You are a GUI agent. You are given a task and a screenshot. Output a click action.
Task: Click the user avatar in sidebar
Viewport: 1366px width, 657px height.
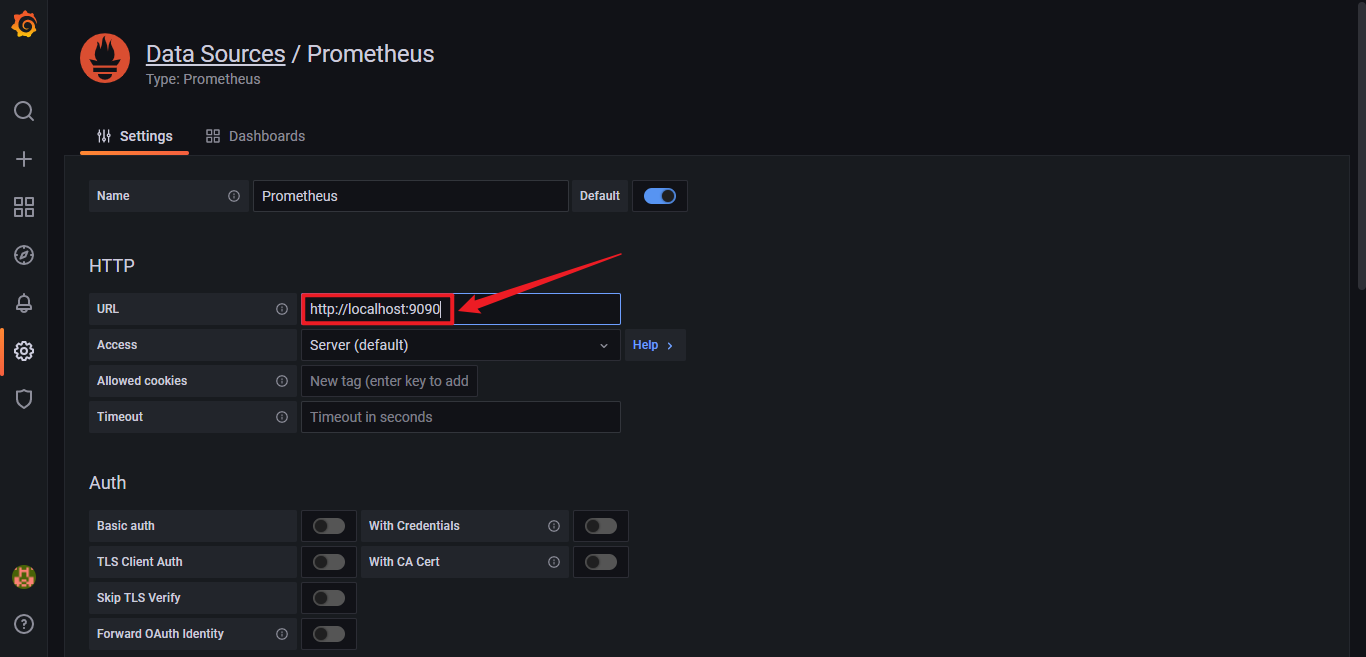(24, 577)
